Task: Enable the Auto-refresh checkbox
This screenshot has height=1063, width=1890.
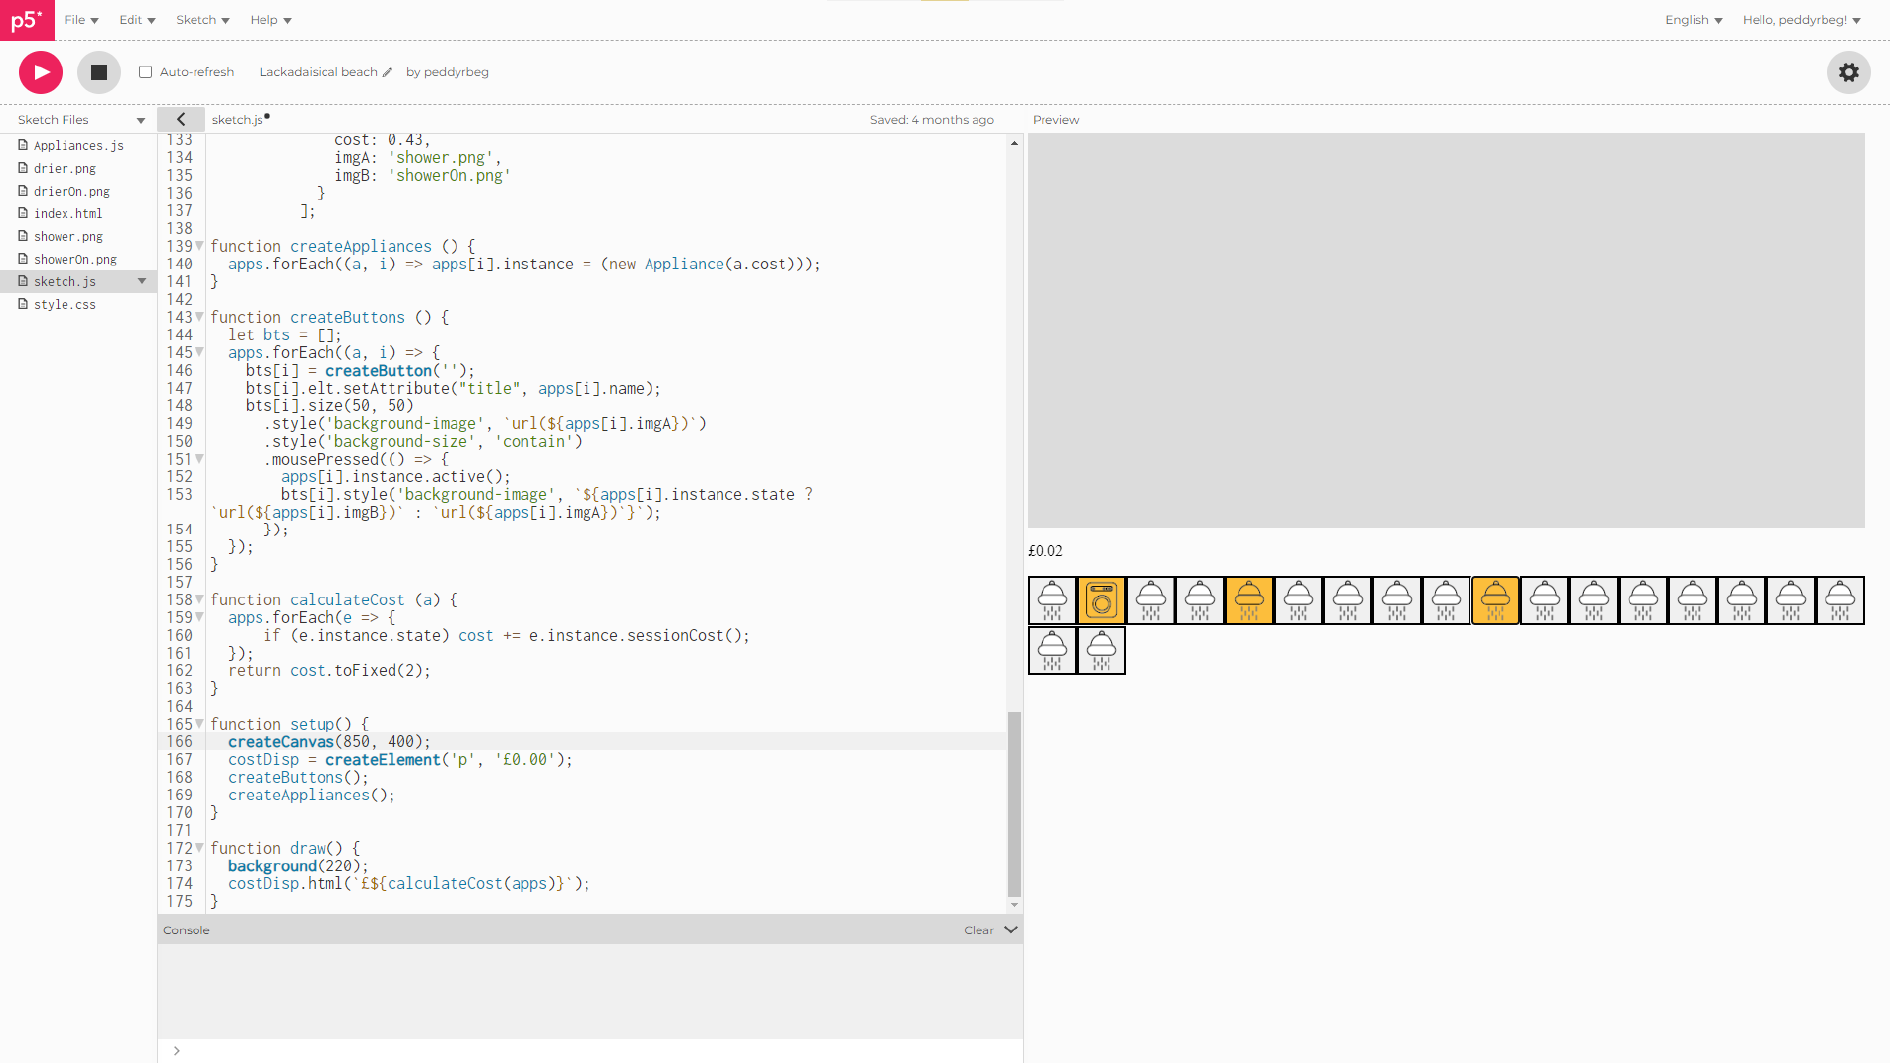Action: [x=146, y=72]
